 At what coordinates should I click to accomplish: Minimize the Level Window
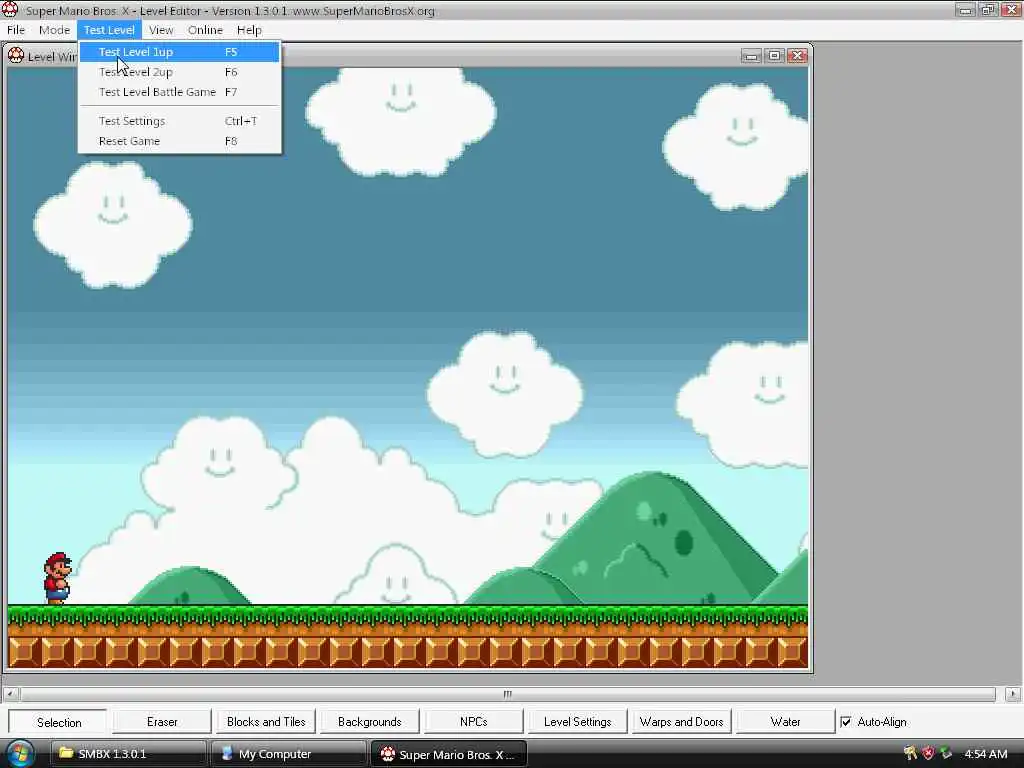tap(752, 56)
